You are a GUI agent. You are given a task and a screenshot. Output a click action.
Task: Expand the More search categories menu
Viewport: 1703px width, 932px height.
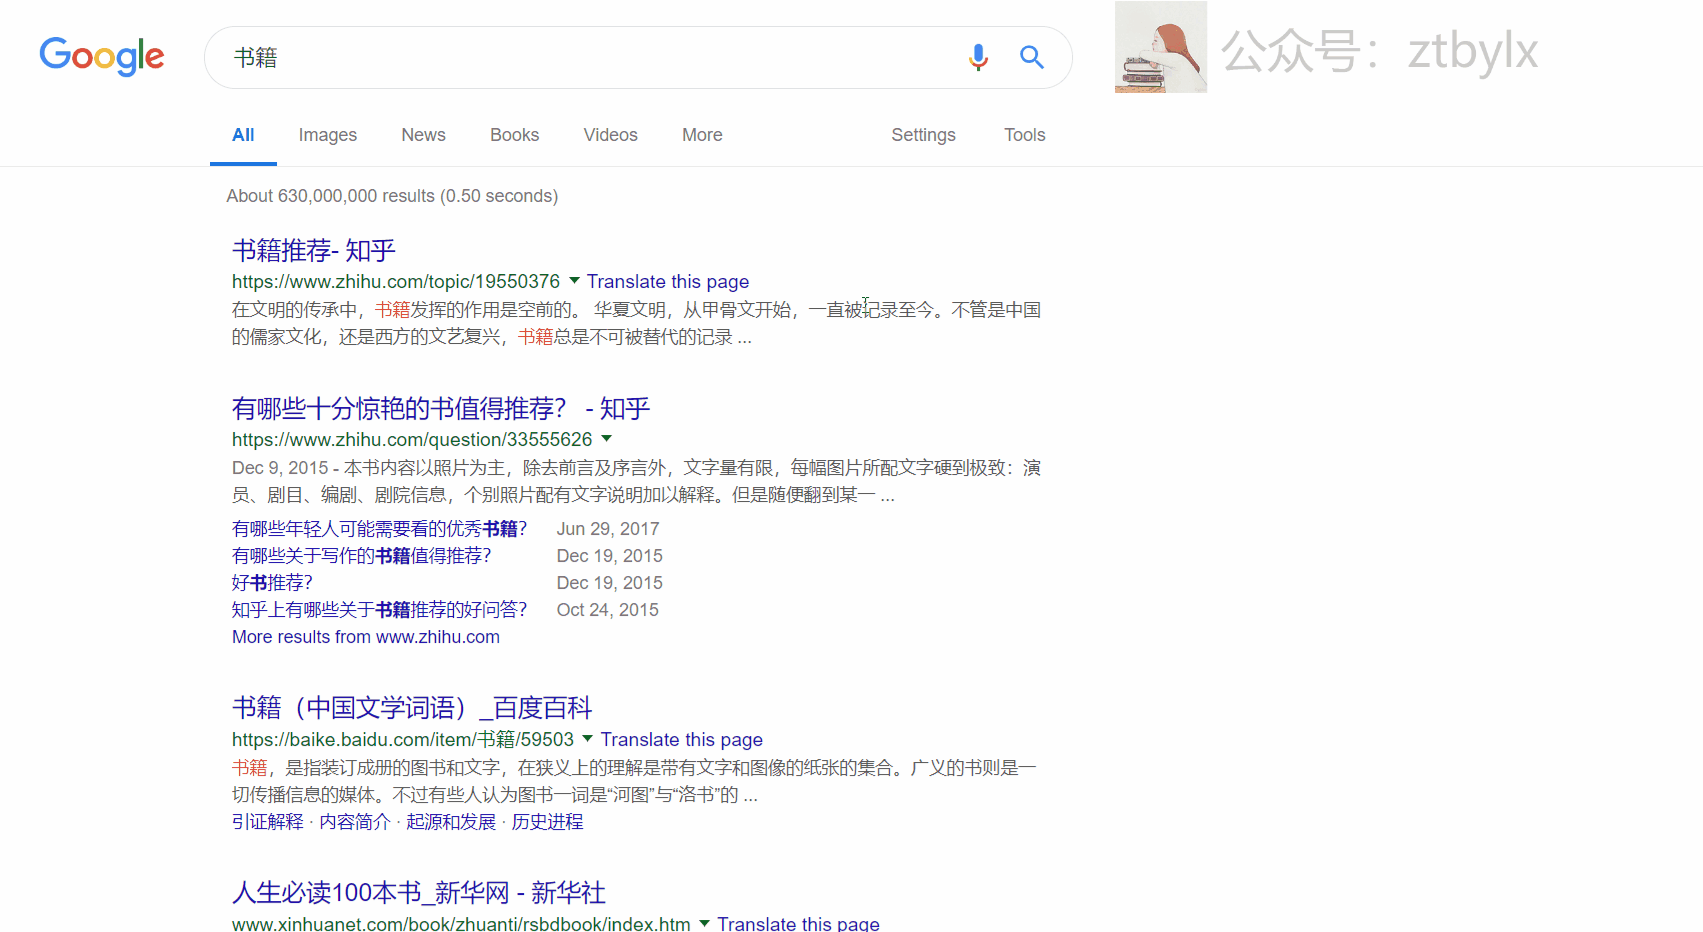[x=702, y=135]
